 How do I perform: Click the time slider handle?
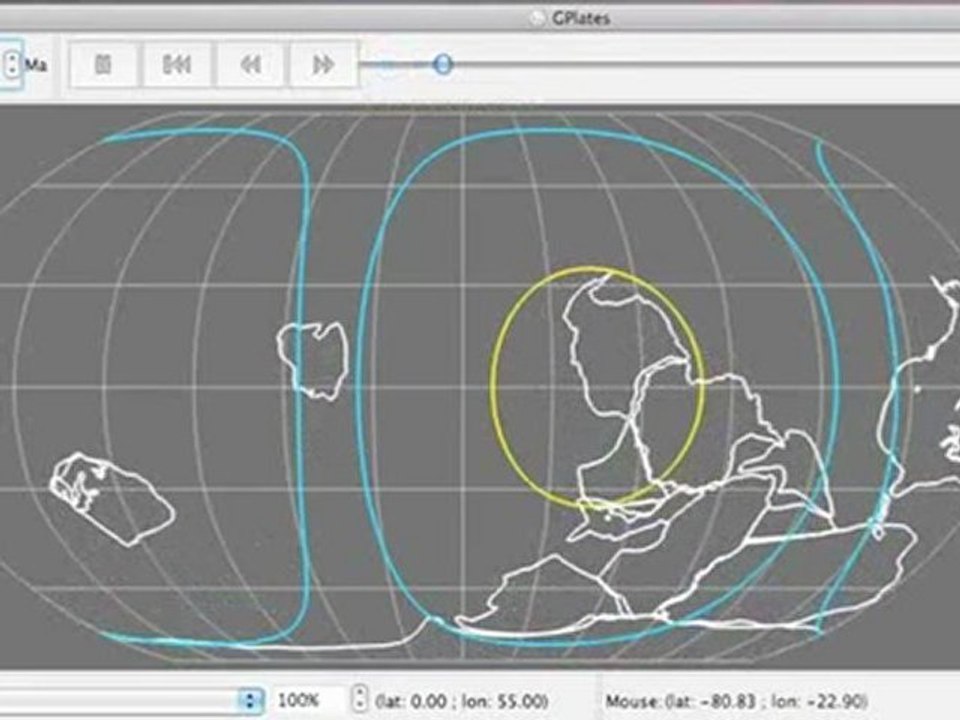point(443,64)
